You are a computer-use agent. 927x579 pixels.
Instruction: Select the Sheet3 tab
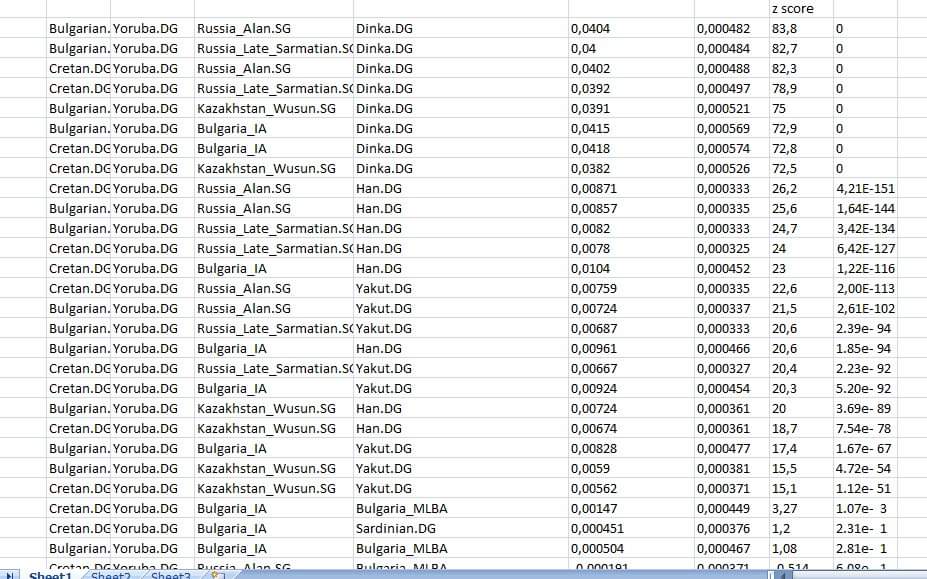pos(170,575)
